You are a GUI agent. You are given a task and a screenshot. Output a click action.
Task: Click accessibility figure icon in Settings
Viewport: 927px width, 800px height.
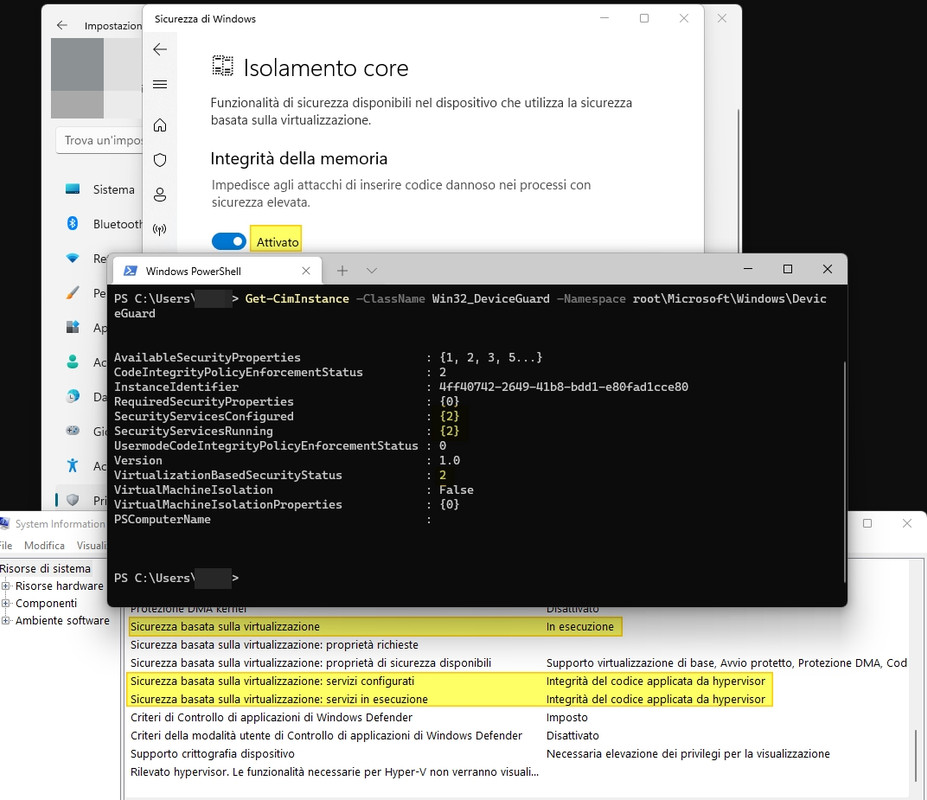pos(73,465)
